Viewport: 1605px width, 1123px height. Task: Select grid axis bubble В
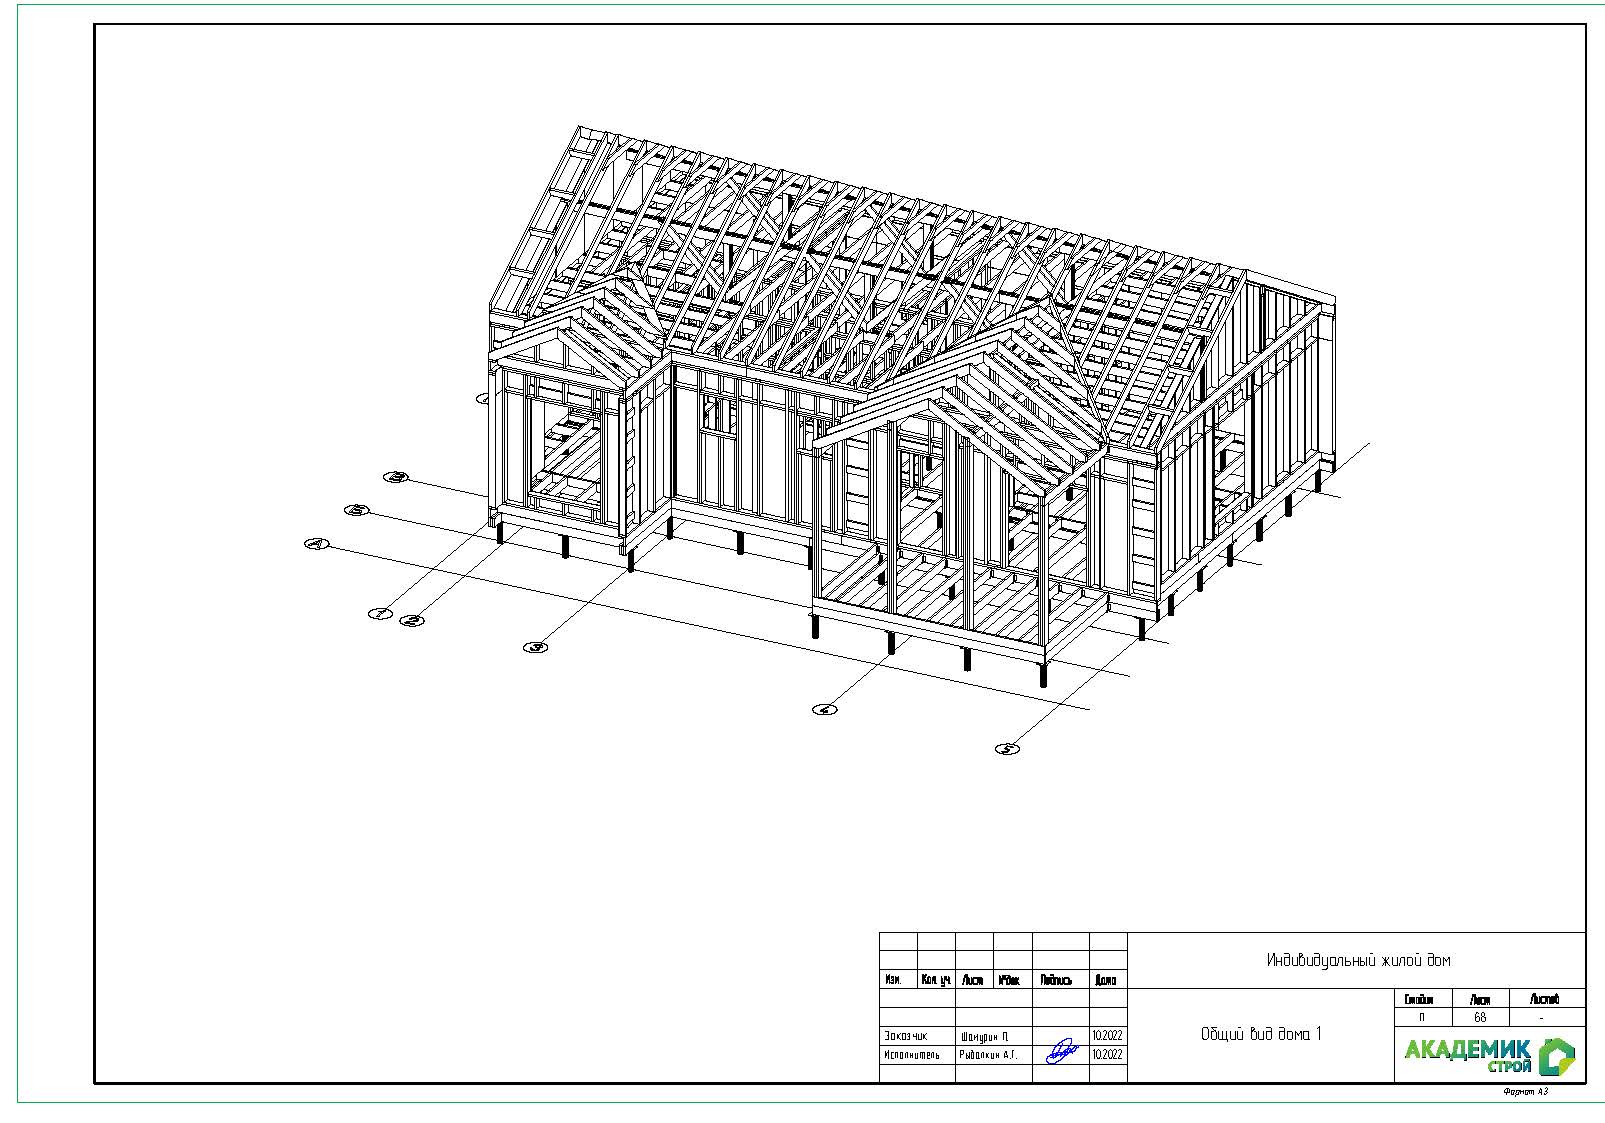(x=397, y=477)
